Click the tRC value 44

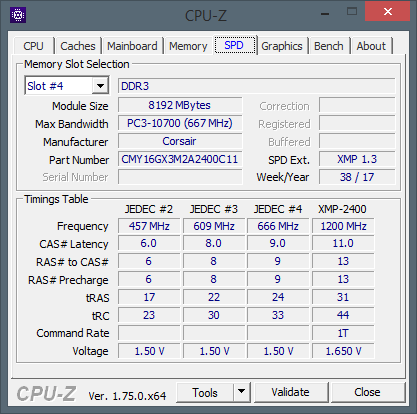click(x=343, y=315)
